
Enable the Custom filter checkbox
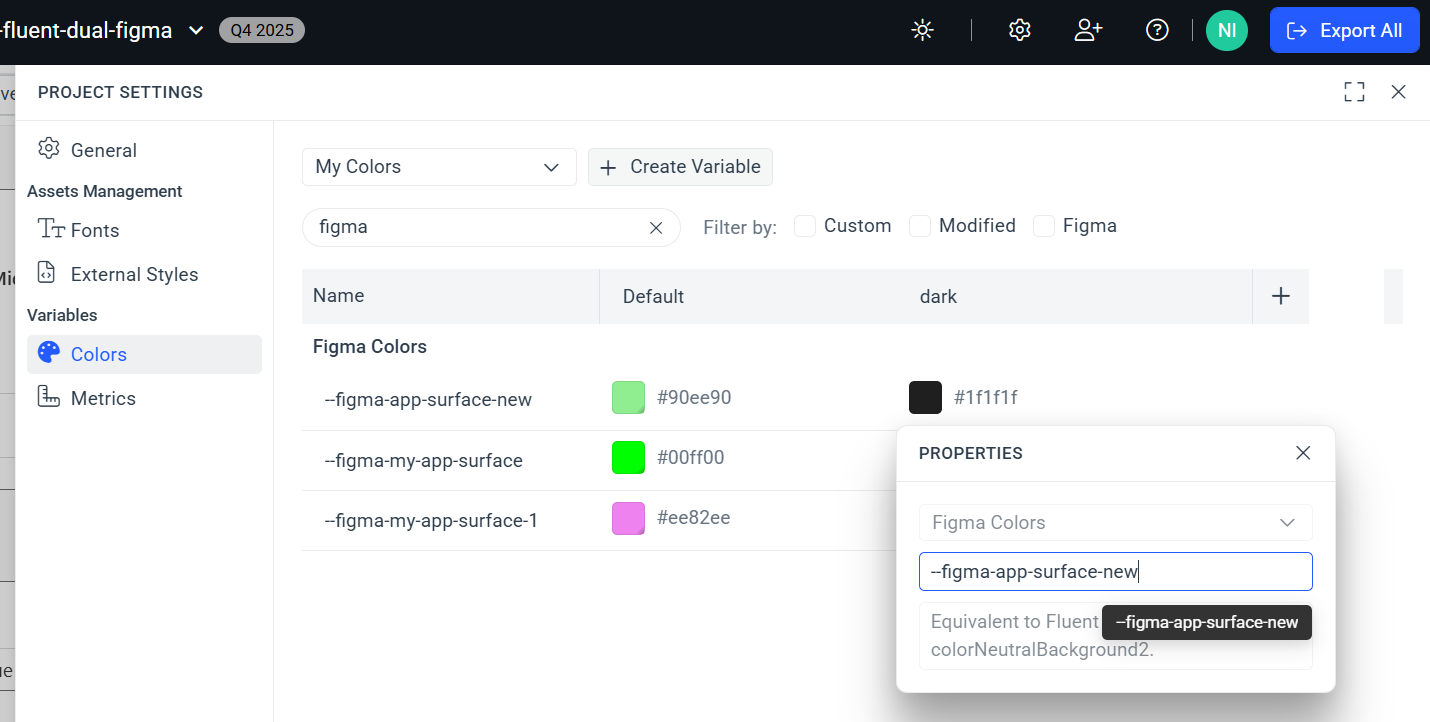(x=805, y=226)
